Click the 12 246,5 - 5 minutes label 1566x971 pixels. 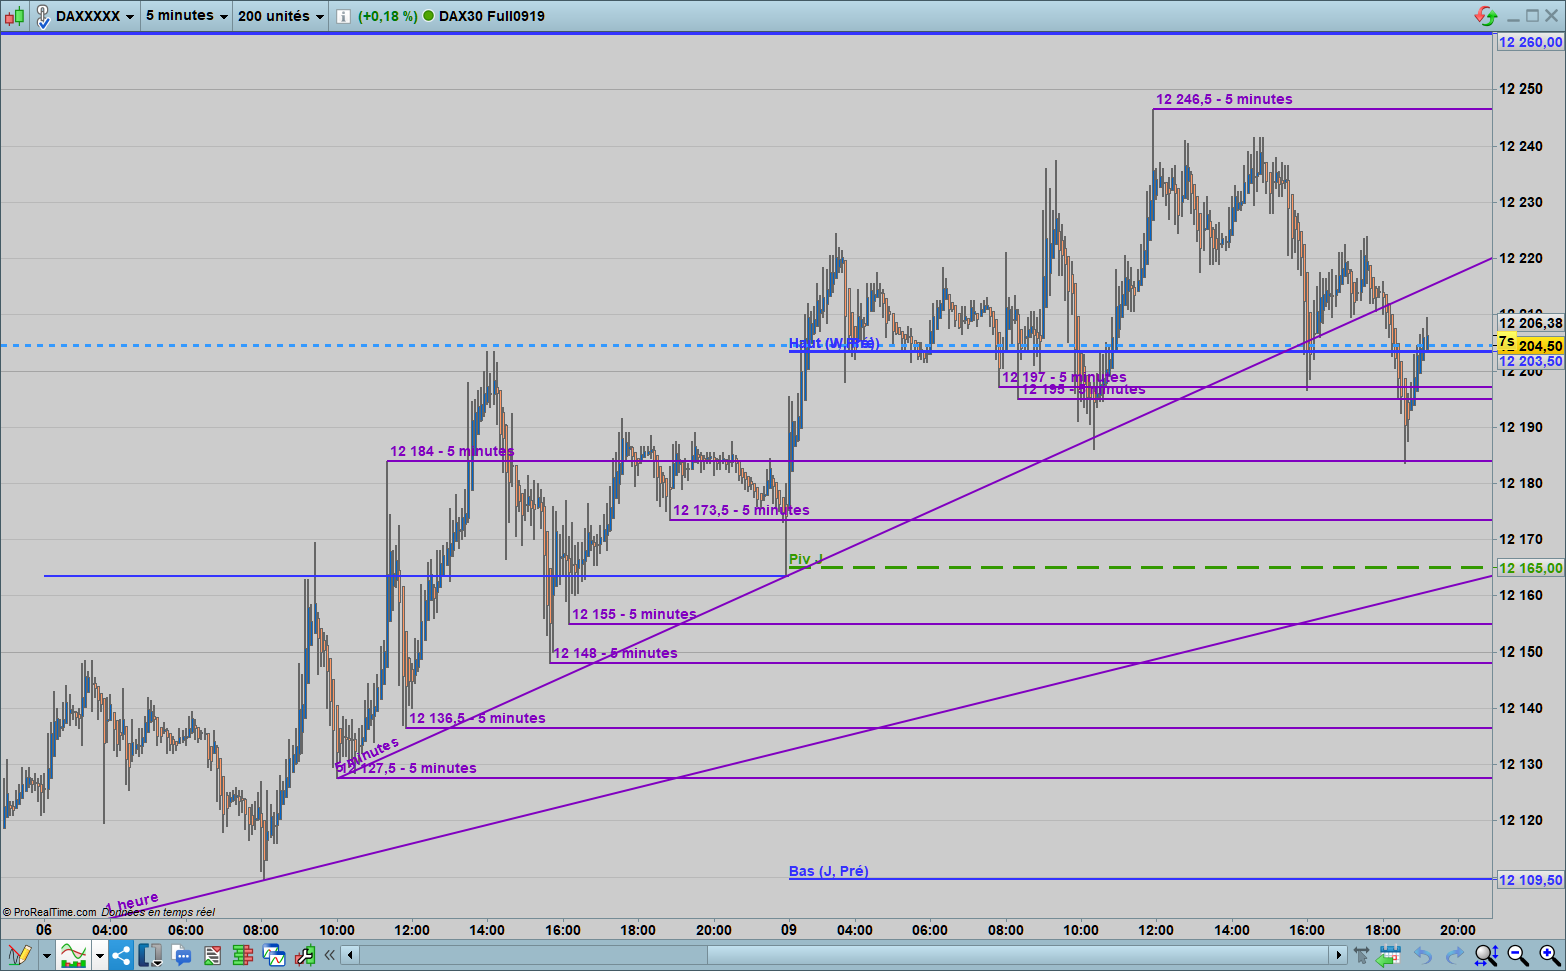pyautogui.click(x=1224, y=99)
